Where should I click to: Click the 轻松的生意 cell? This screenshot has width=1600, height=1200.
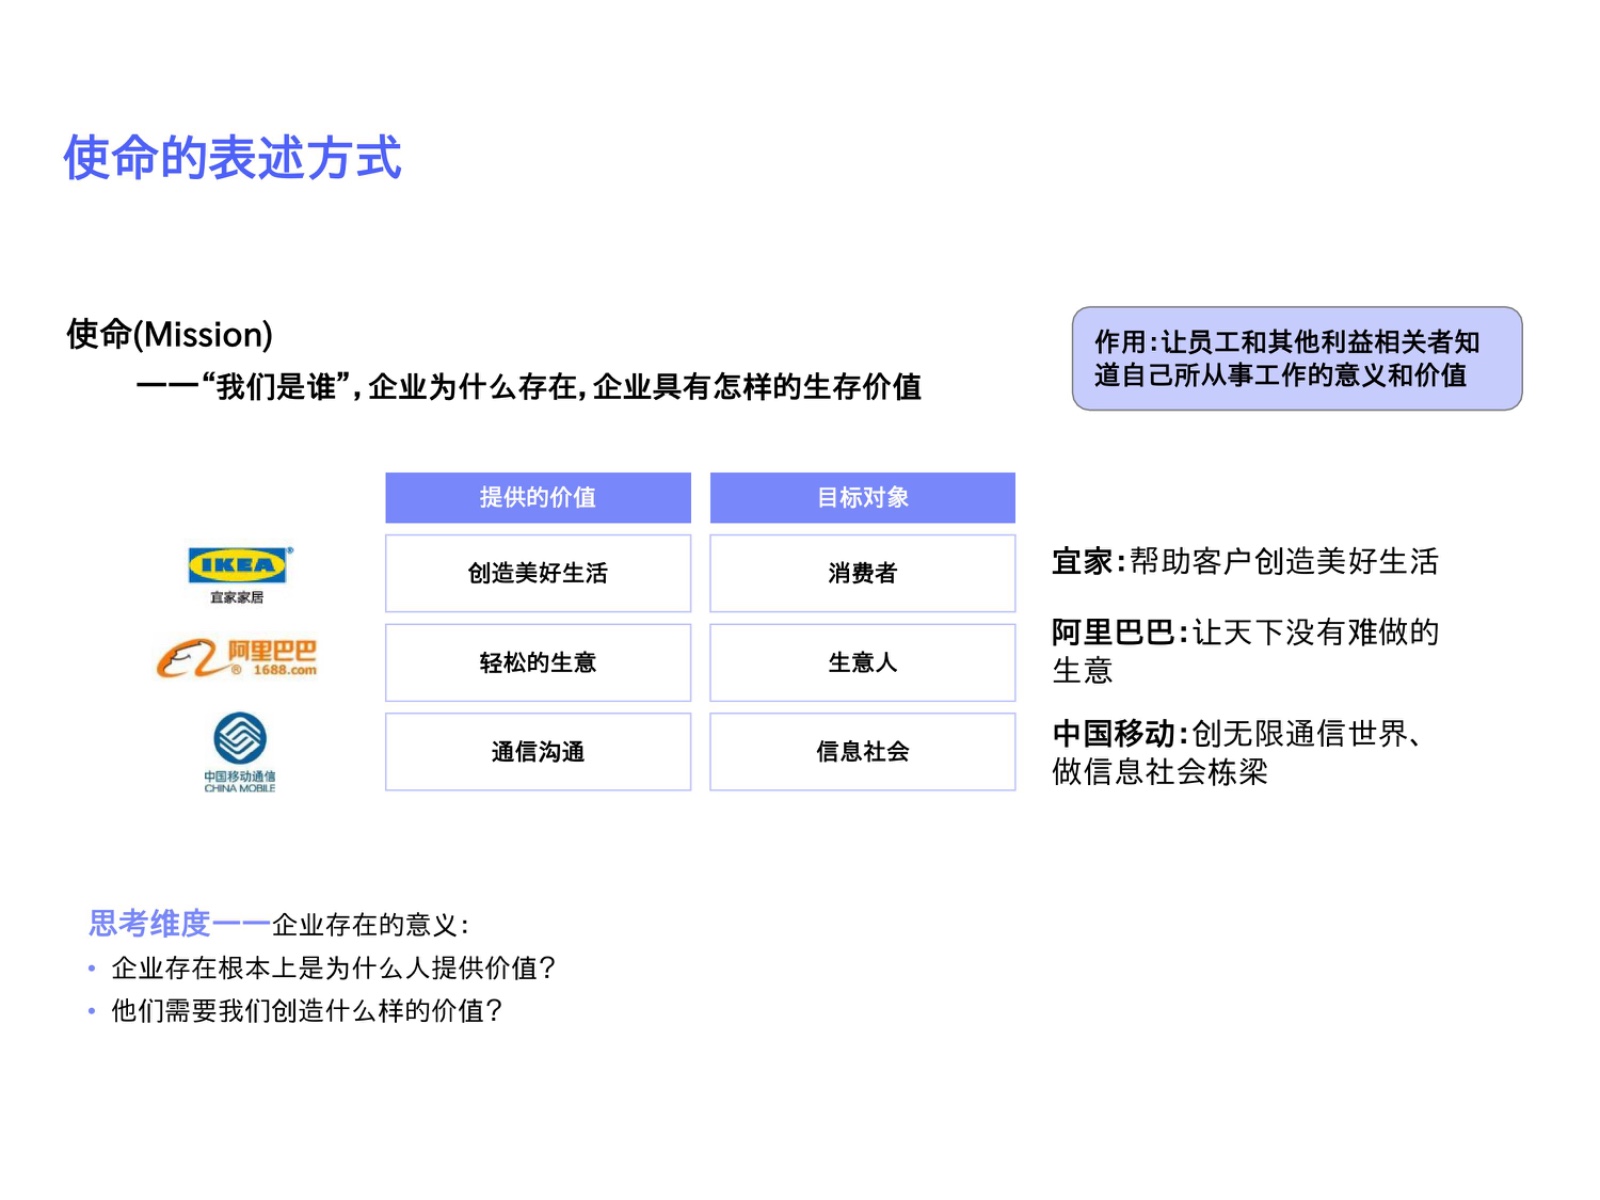tap(538, 662)
